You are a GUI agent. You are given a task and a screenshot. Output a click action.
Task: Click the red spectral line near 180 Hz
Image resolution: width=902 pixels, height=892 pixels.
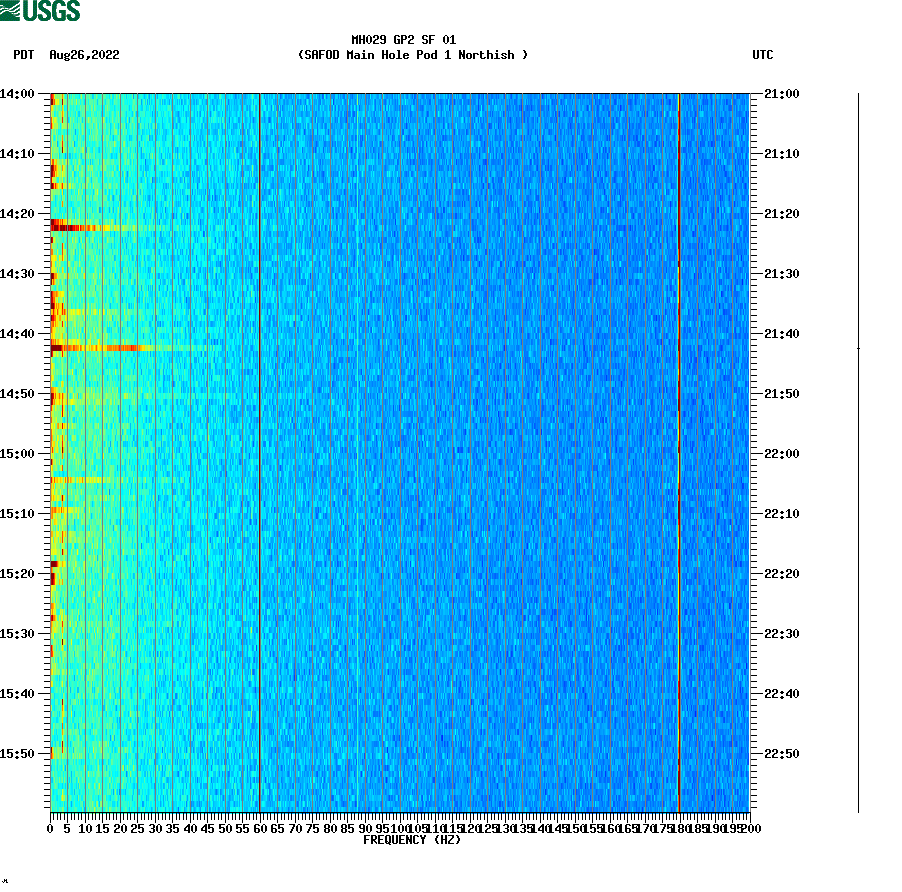click(678, 450)
